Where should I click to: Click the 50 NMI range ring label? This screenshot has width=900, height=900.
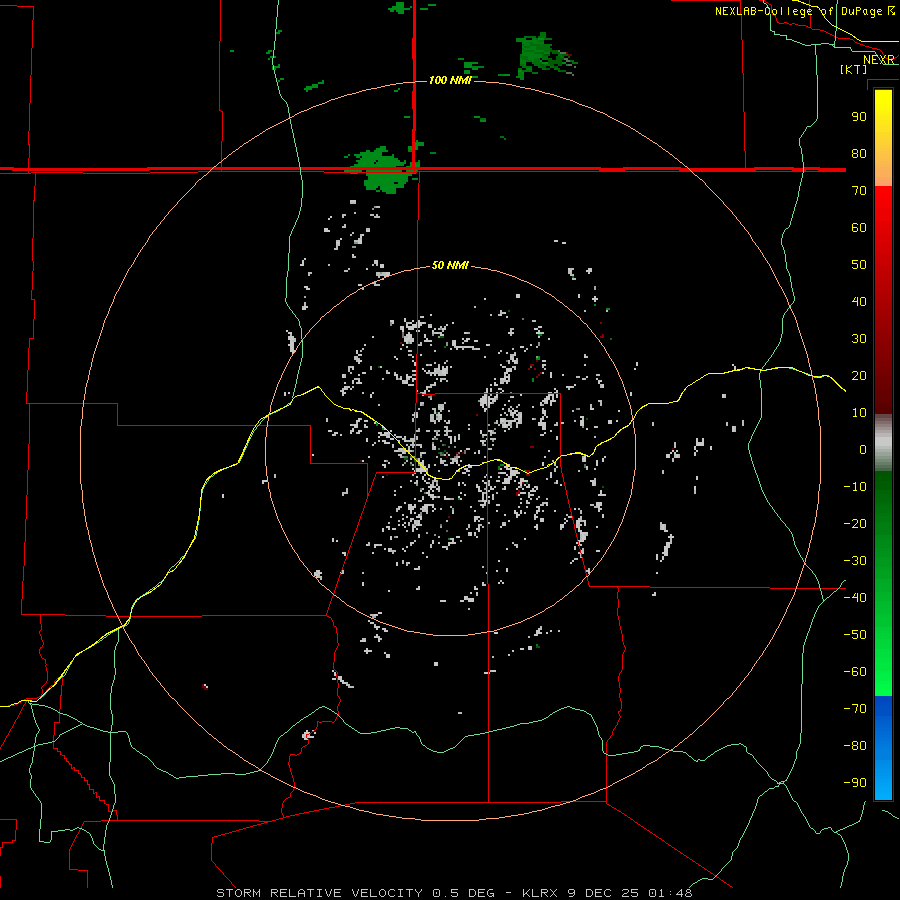point(450,265)
